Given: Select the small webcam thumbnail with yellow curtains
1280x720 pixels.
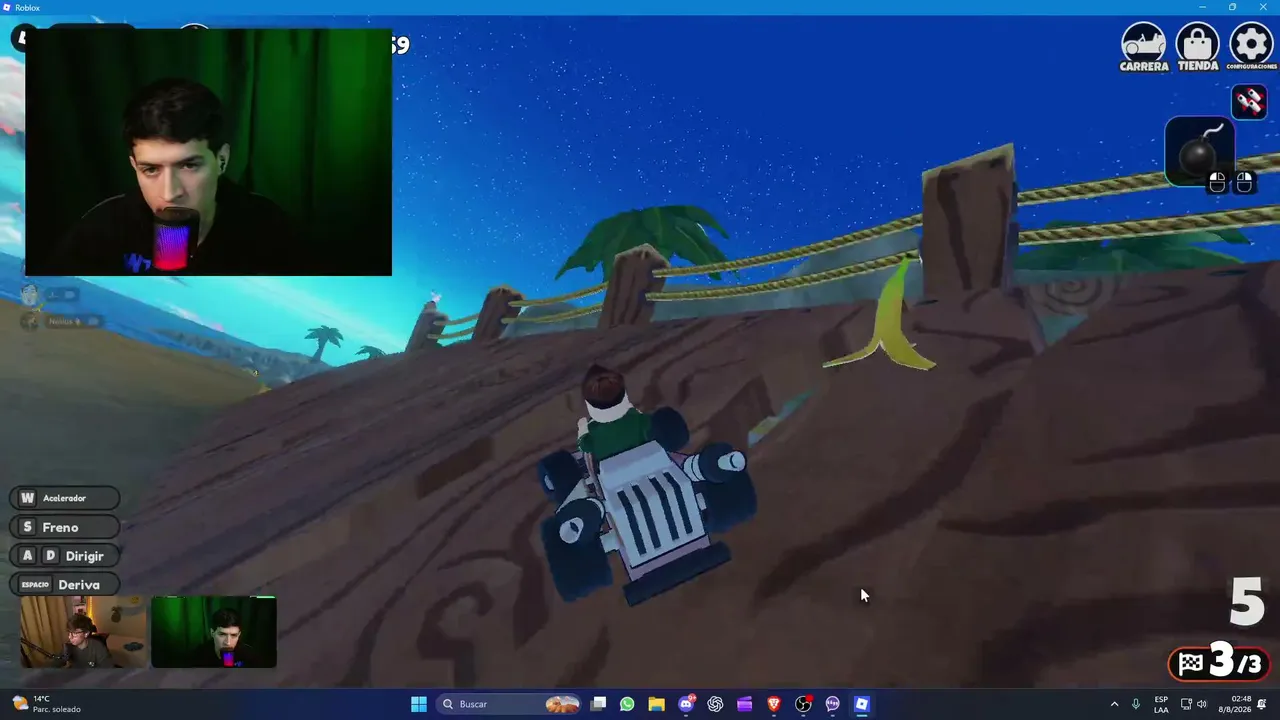Looking at the screenshot, I should 83,632.
